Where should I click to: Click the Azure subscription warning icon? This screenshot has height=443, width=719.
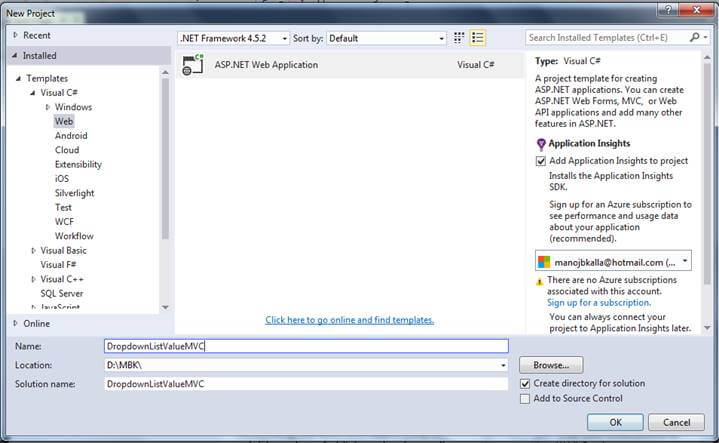tap(540, 281)
